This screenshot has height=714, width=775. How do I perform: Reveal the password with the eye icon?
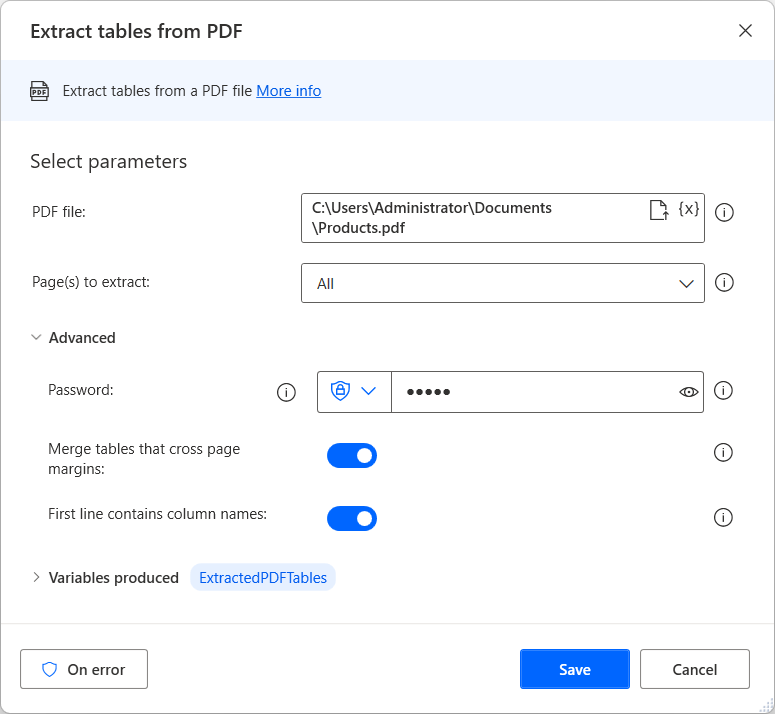tap(689, 392)
